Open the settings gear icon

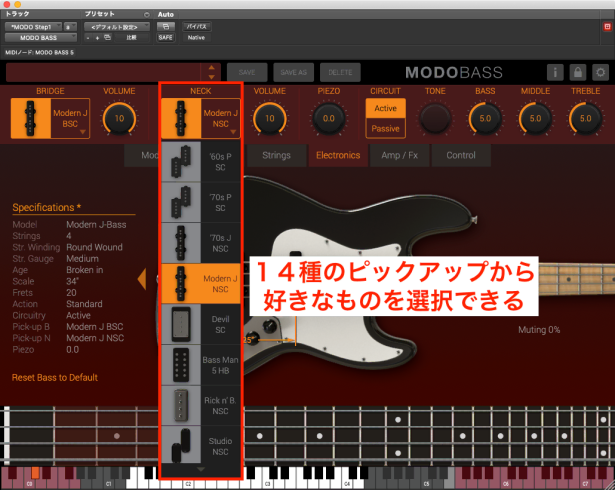[x=600, y=72]
